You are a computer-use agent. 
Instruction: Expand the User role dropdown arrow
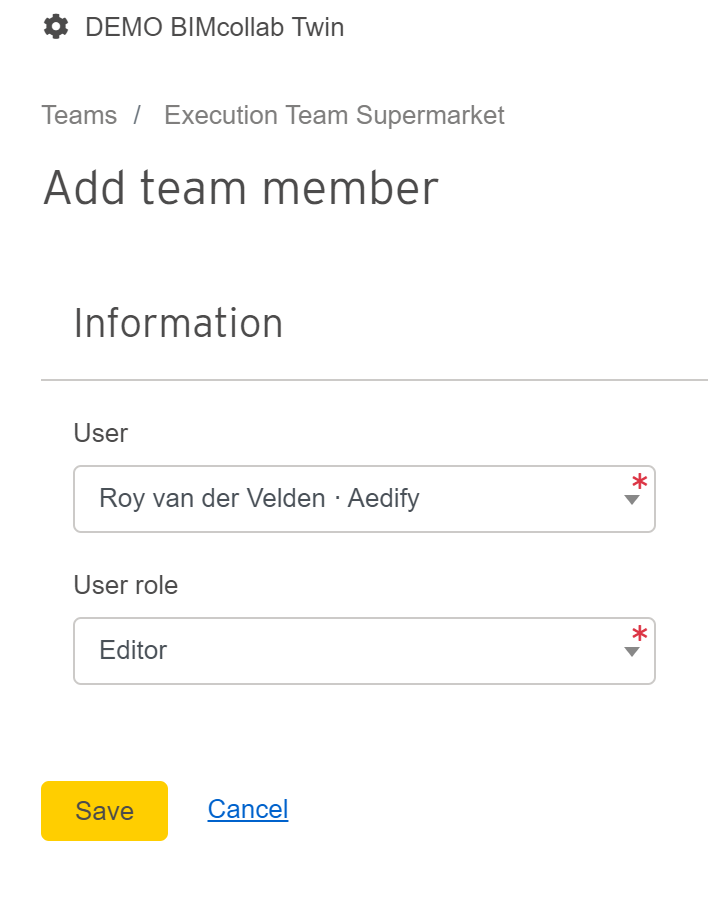click(x=631, y=652)
